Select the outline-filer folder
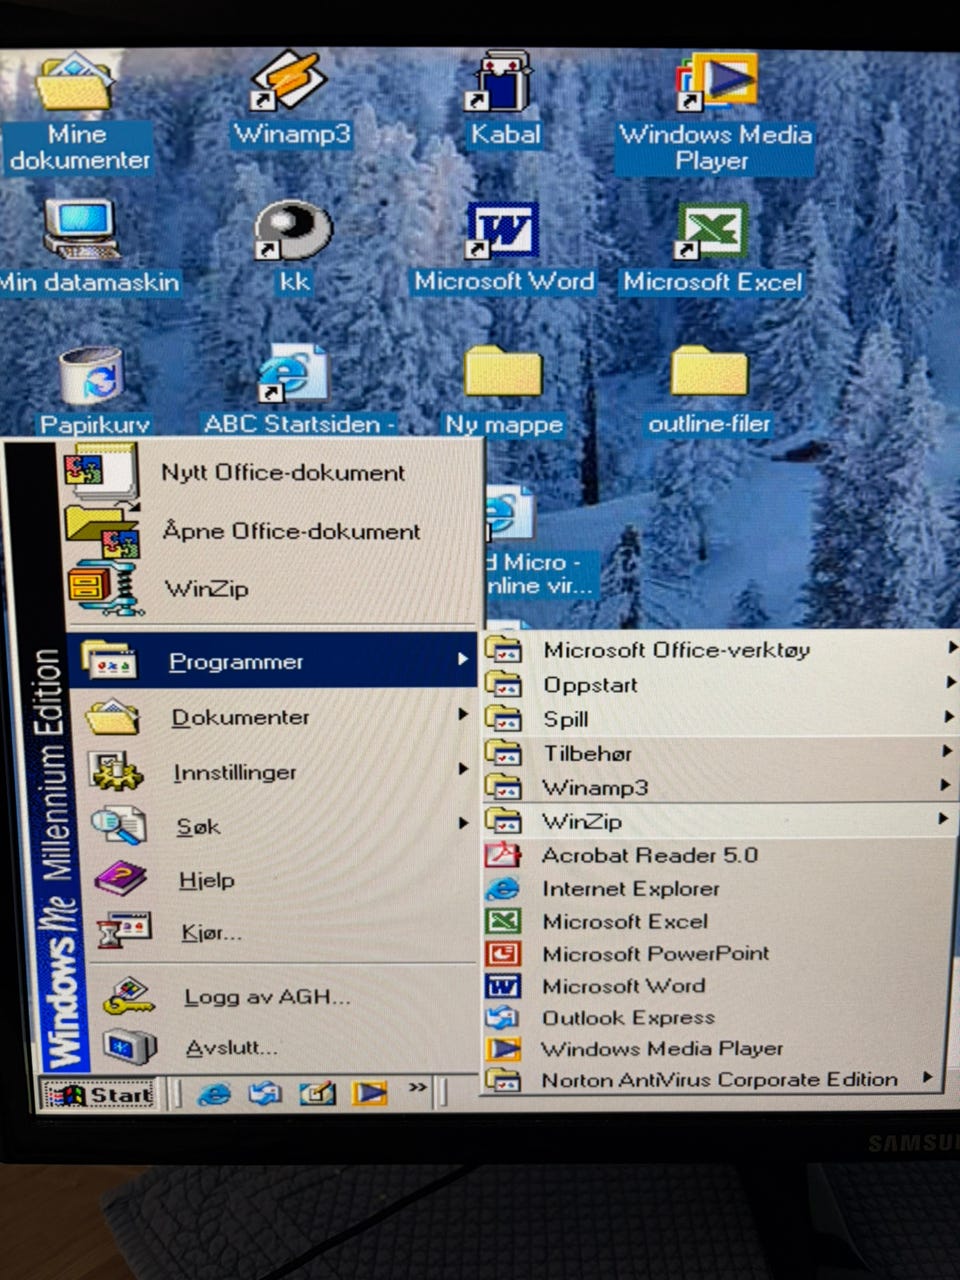 coord(709,390)
